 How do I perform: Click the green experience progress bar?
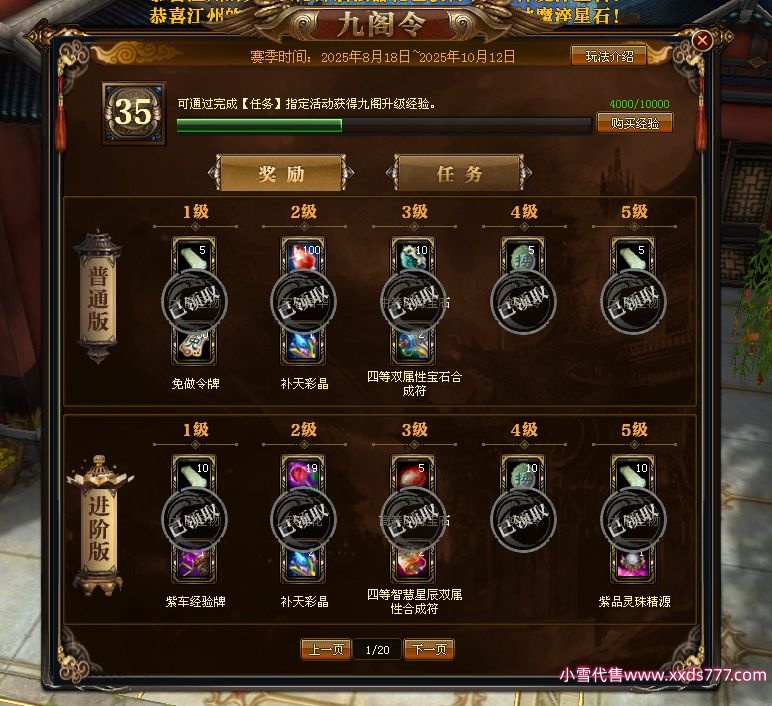384,126
